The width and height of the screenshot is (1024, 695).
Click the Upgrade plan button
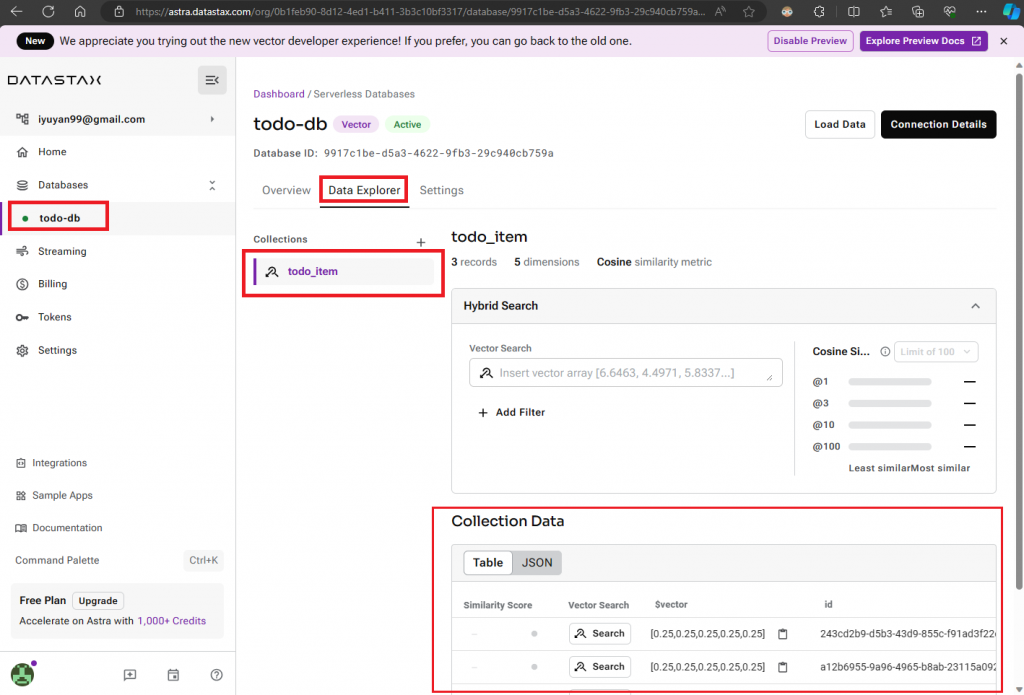click(98, 600)
